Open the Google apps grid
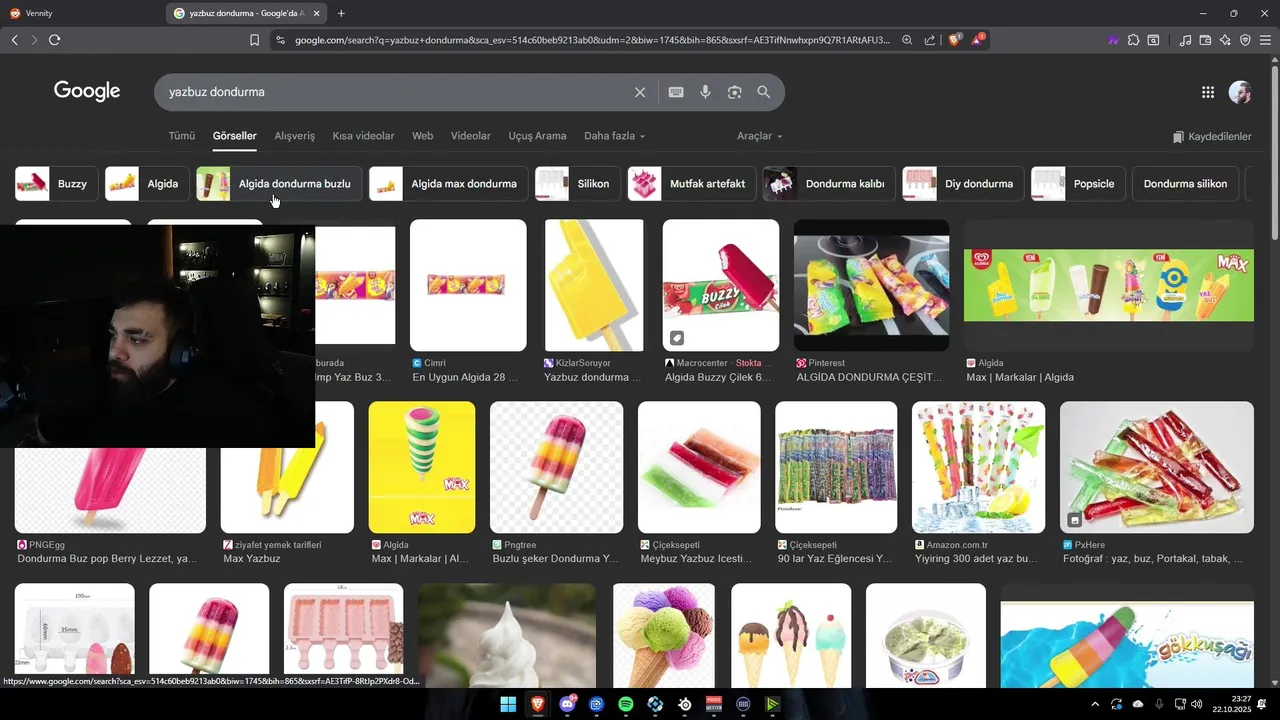The image size is (1280, 720). [x=1208, y=92]
